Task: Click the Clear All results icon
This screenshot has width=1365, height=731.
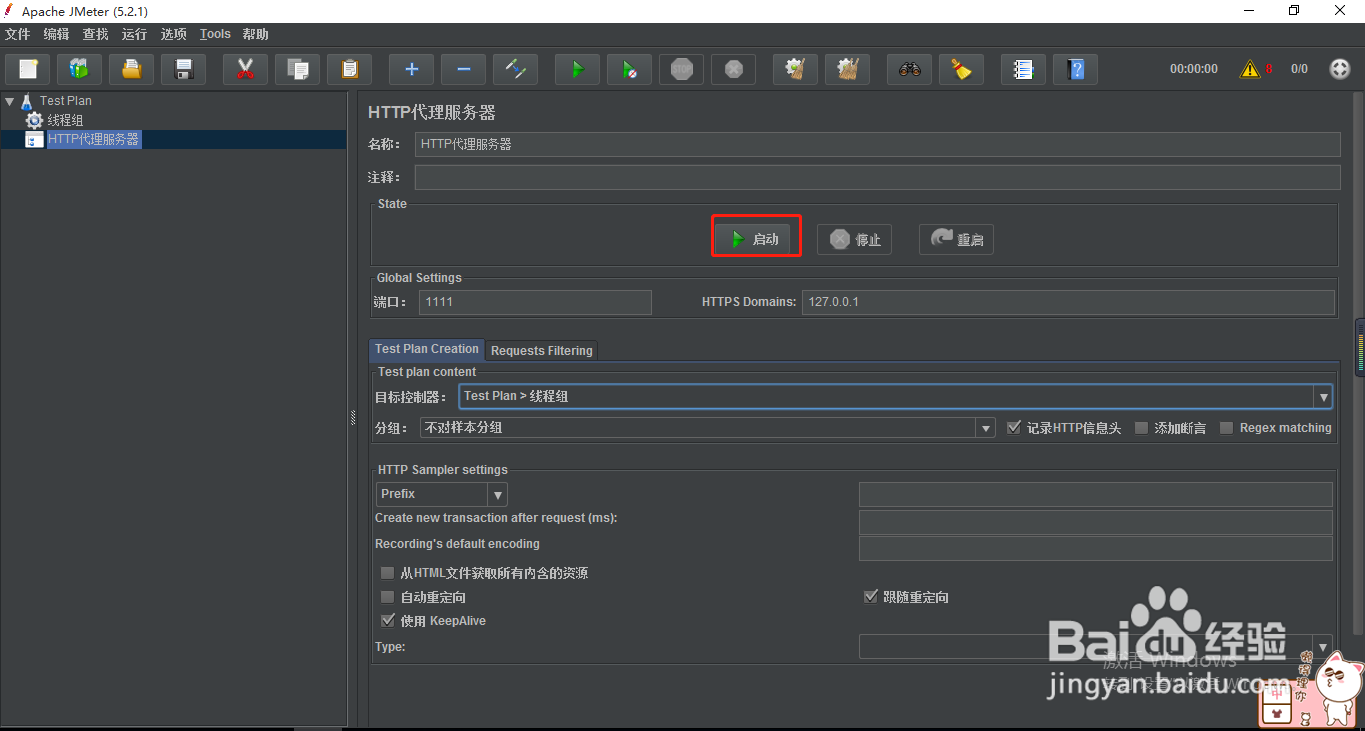Action: click(x=847, y=69)
